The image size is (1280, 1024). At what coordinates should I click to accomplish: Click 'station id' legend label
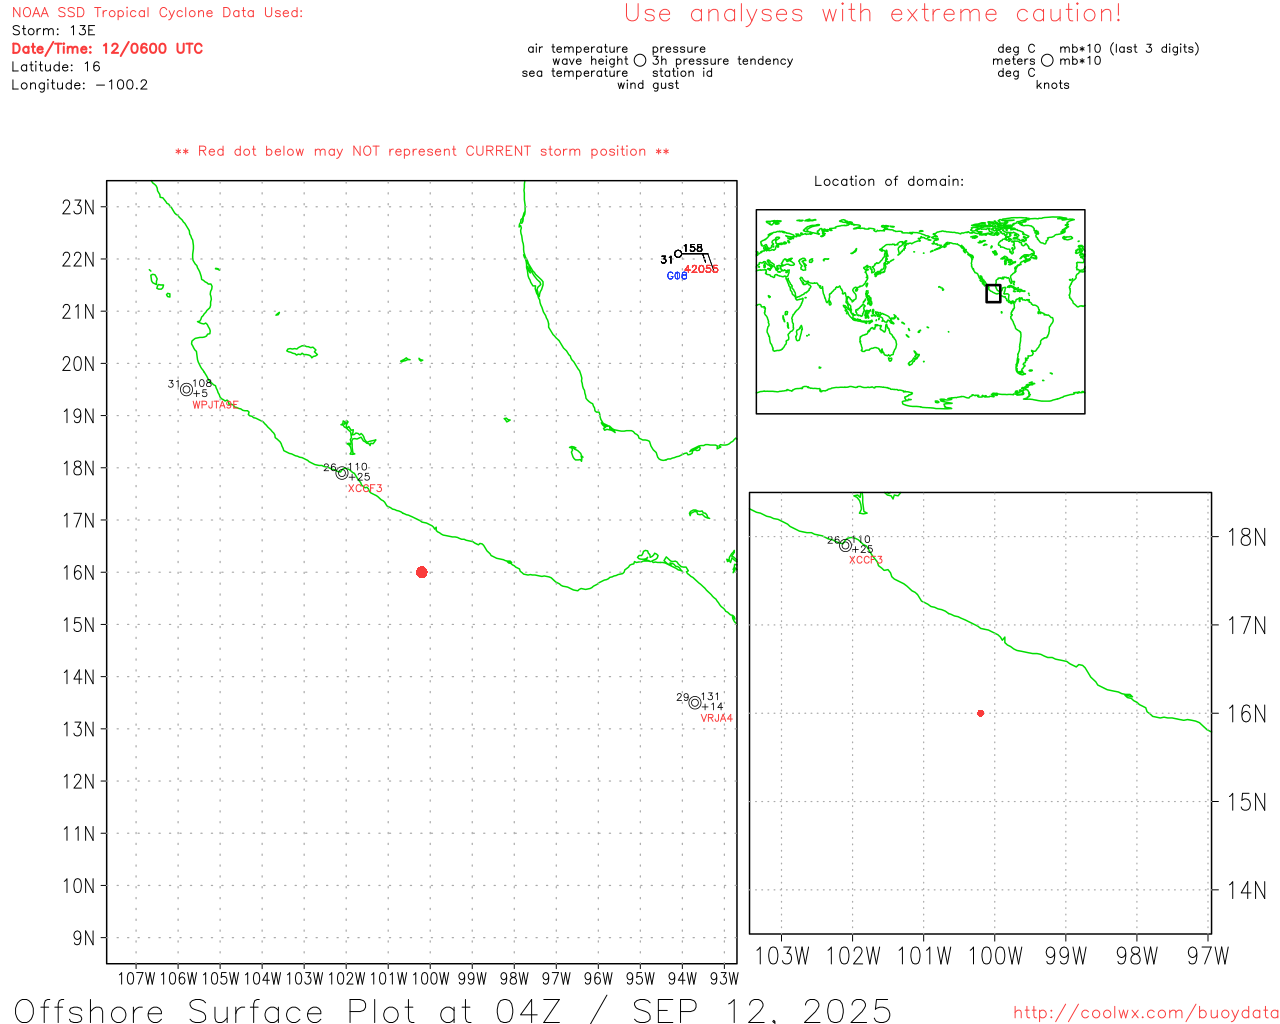point(682,73)
